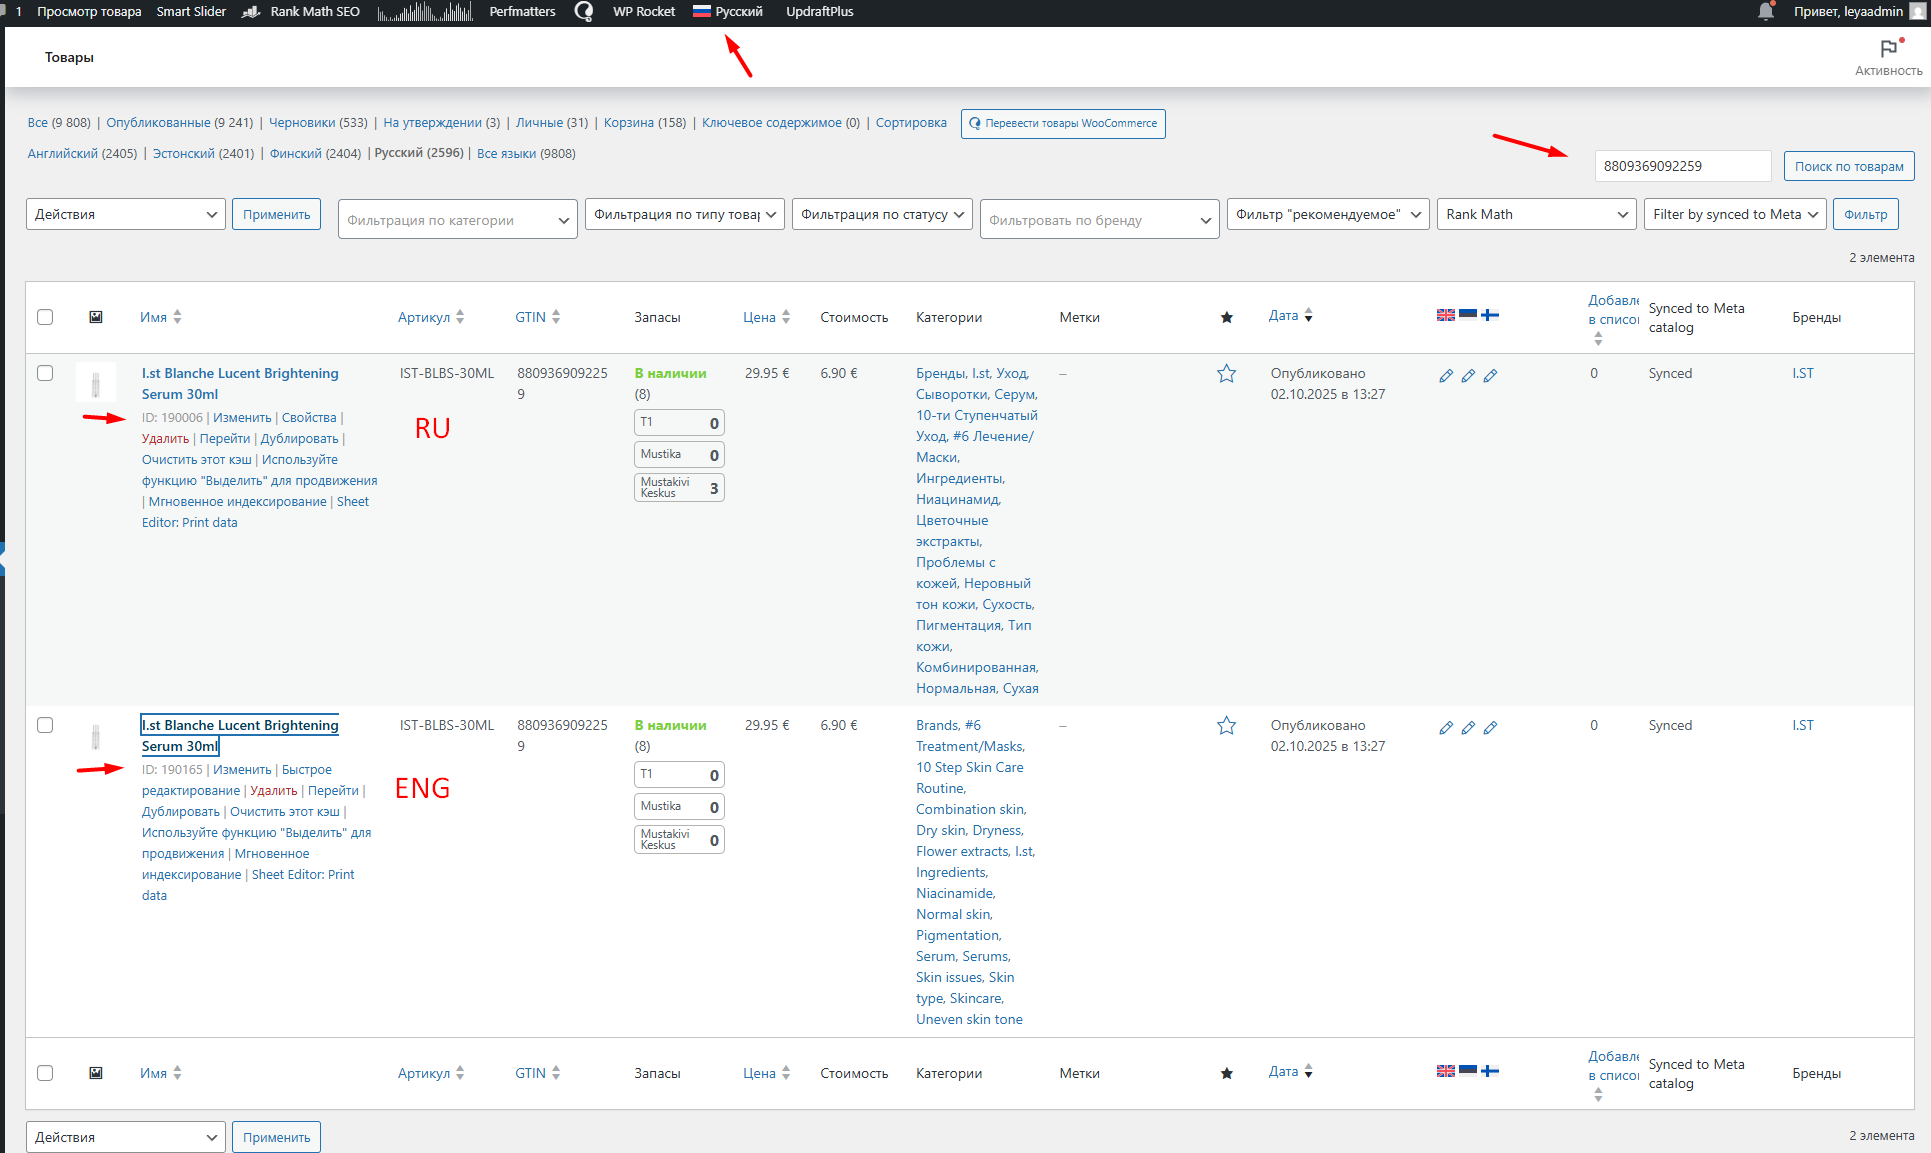Open the Activity flag icon

(1888, 49)
